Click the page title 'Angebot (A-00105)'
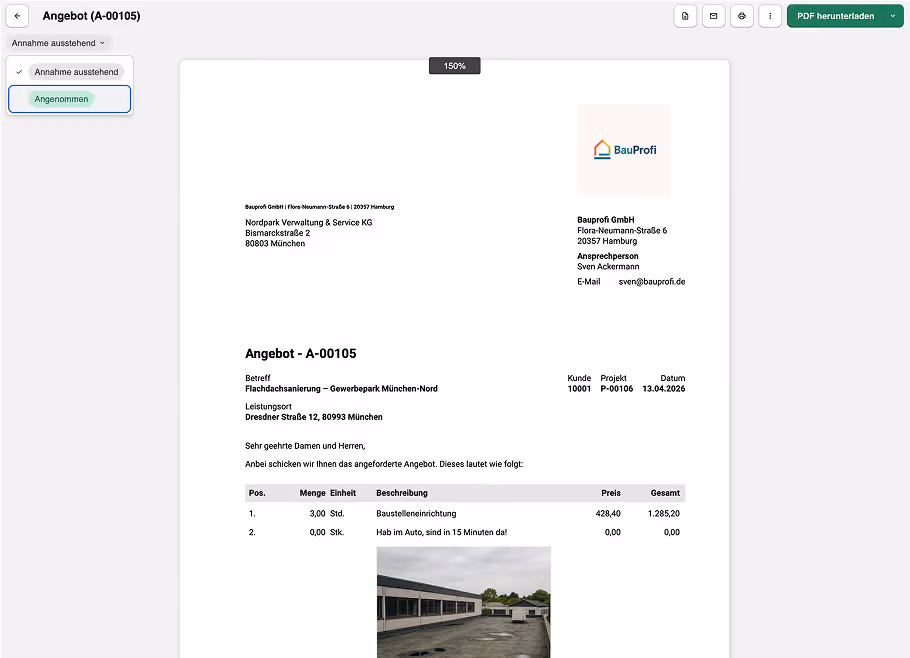Viewport: 910px width, 658px height. tap(91, 16)
